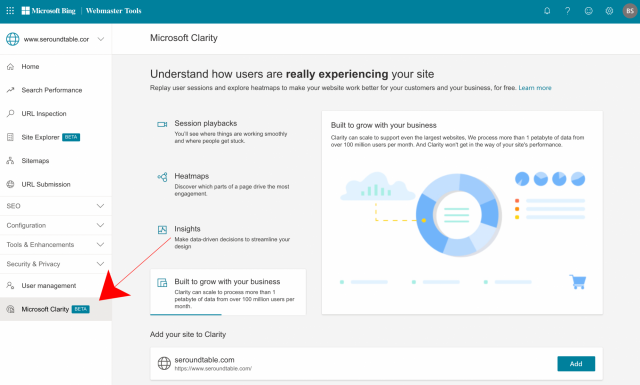
Task: Click the BETA badge beside Microsoft Clarity
Action: (x=80, y=309)
